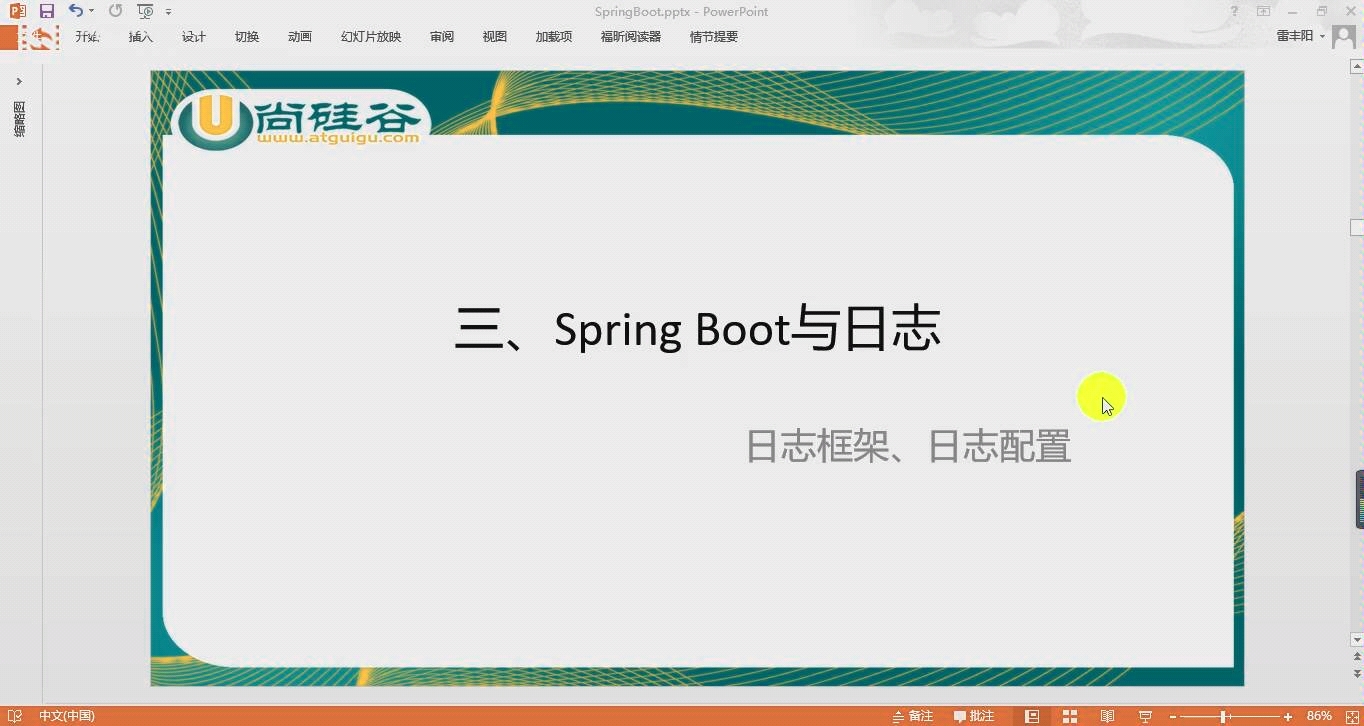Toggle the 备注 (Notes) pane
Image resolution: width=1364 pixels, height=726 pixels.
[x=912, y=716]
